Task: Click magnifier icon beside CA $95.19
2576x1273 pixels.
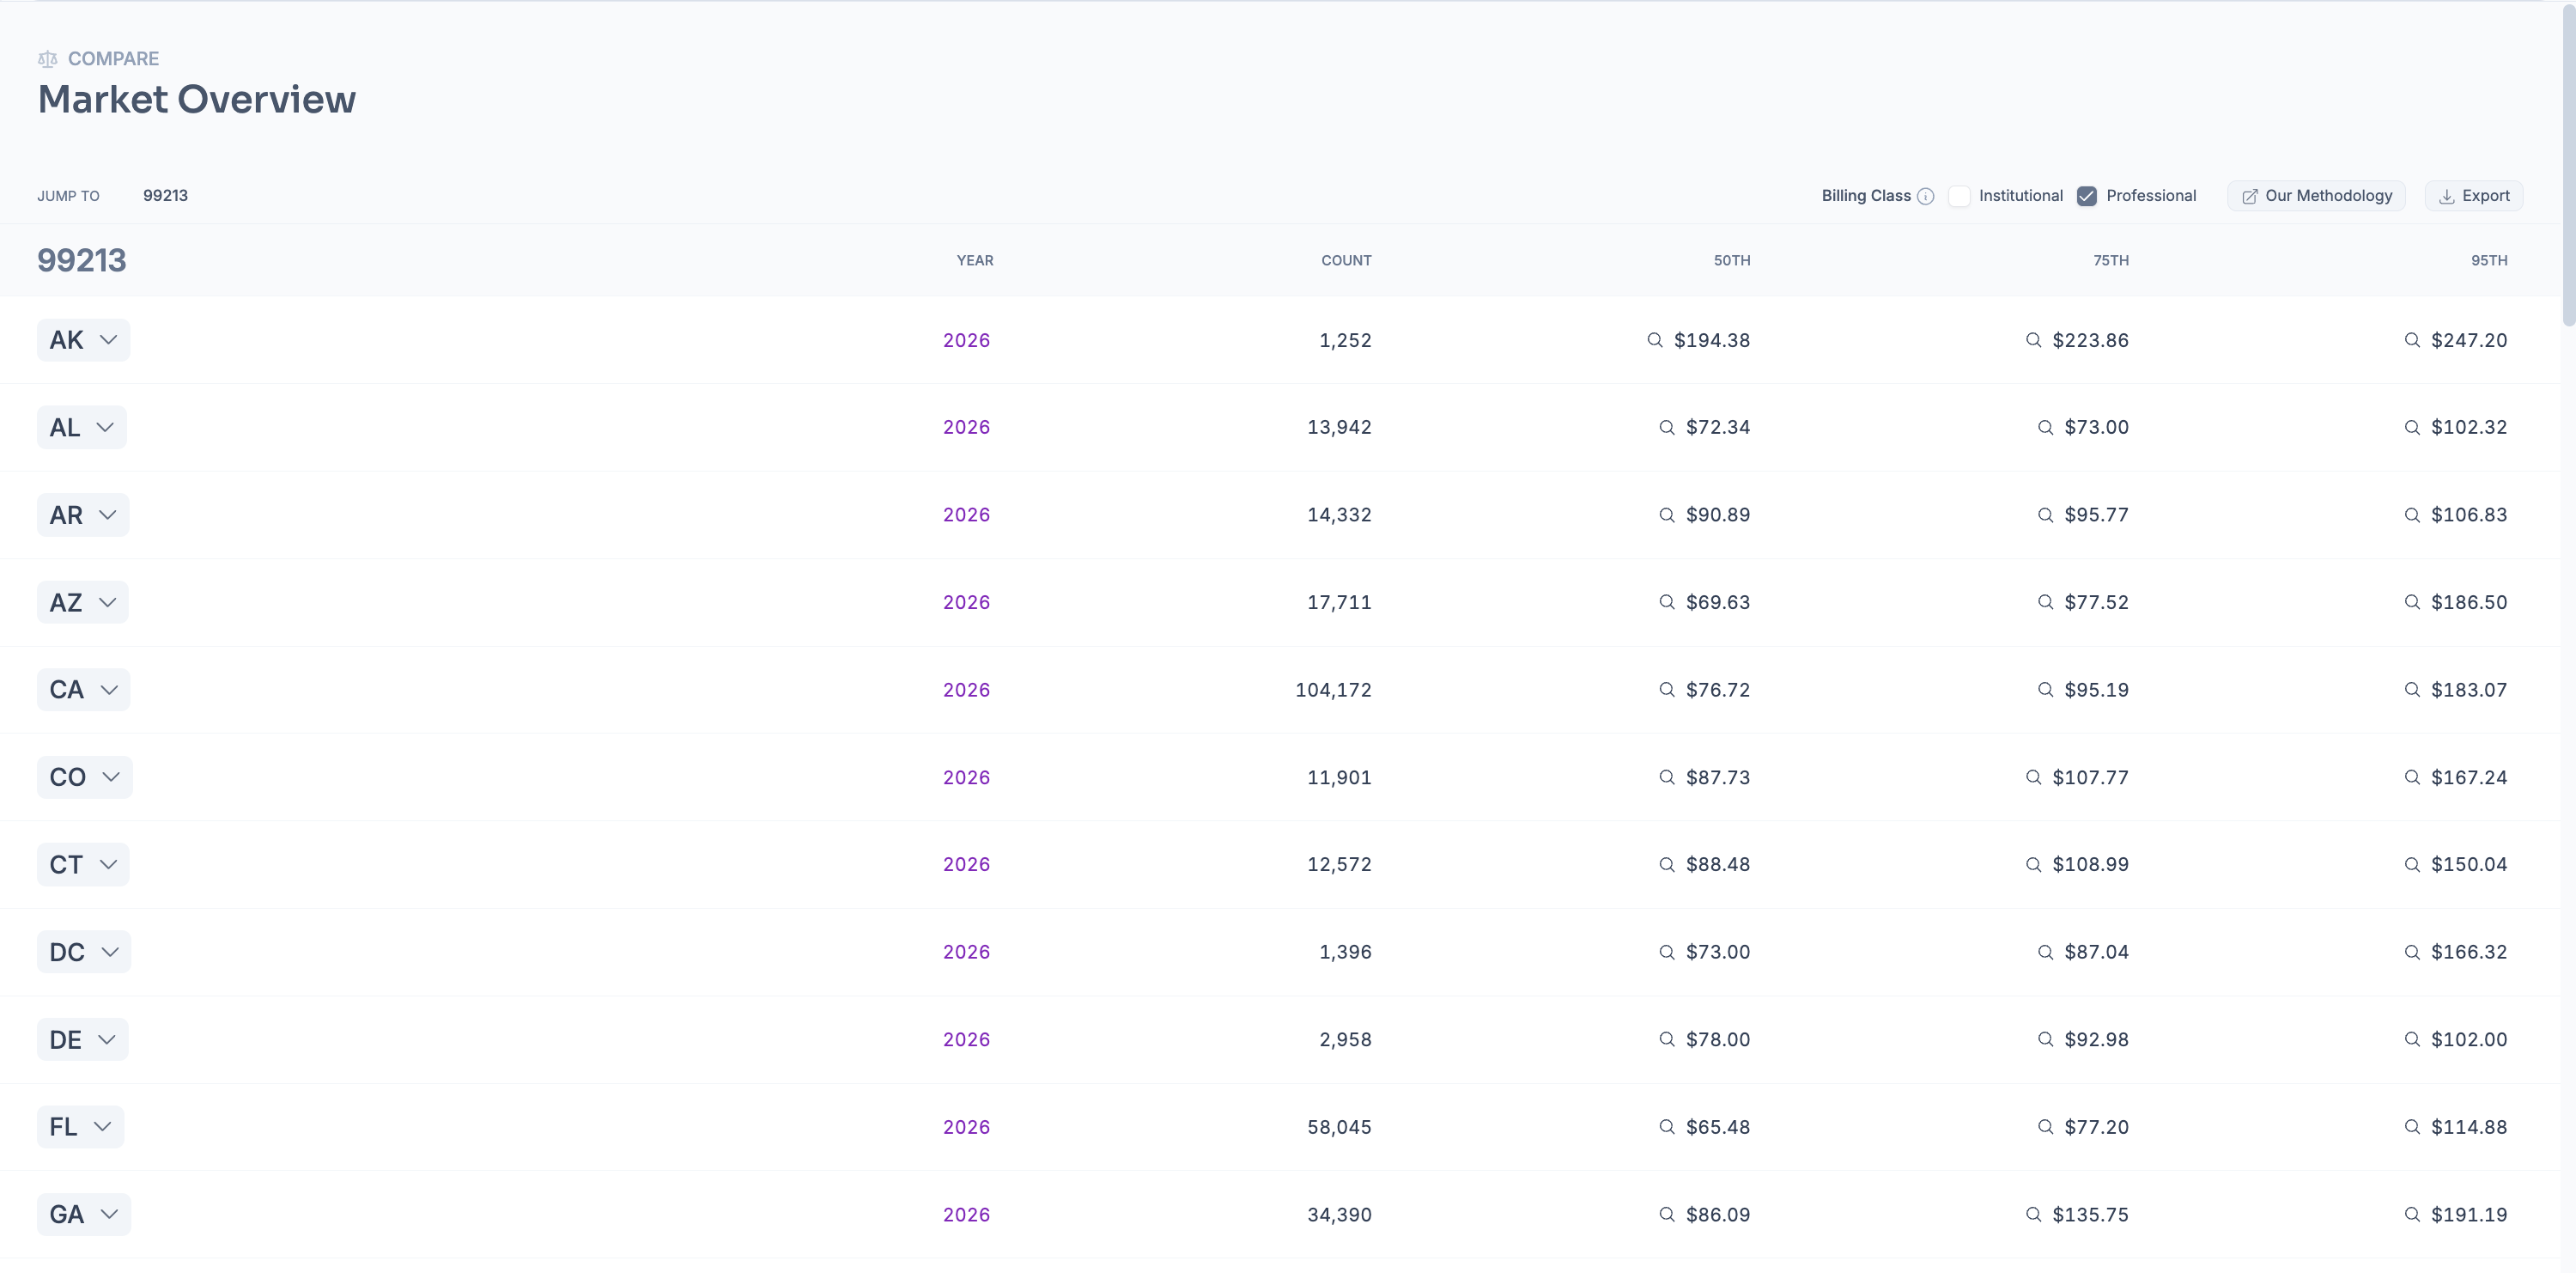Action: (x=2045, y=690)
